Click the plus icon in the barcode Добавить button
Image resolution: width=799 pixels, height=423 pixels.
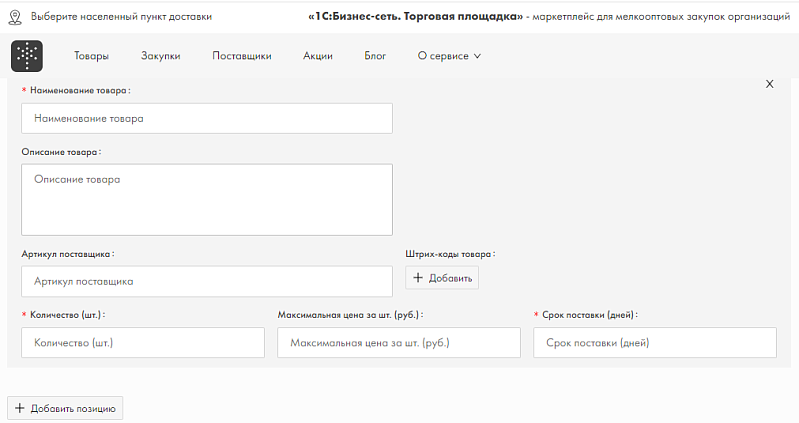[x=418, y=278]
